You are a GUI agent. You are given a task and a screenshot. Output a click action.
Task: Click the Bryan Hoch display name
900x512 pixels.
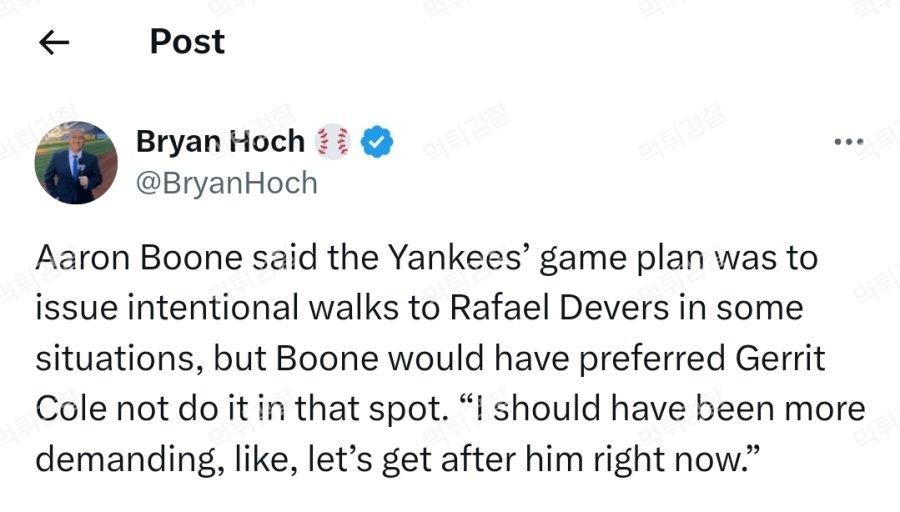tap(220, 143)
